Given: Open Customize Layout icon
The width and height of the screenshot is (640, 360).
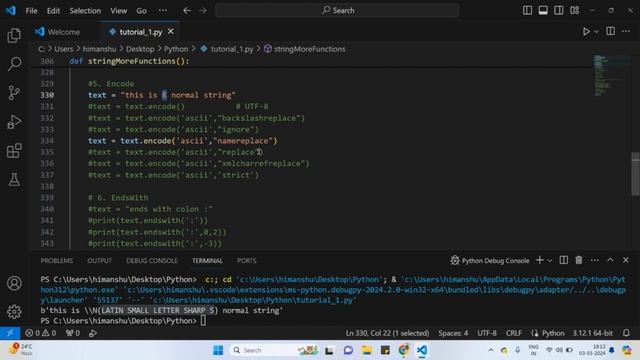Looking at the screenshot, I should click(574, 10).
